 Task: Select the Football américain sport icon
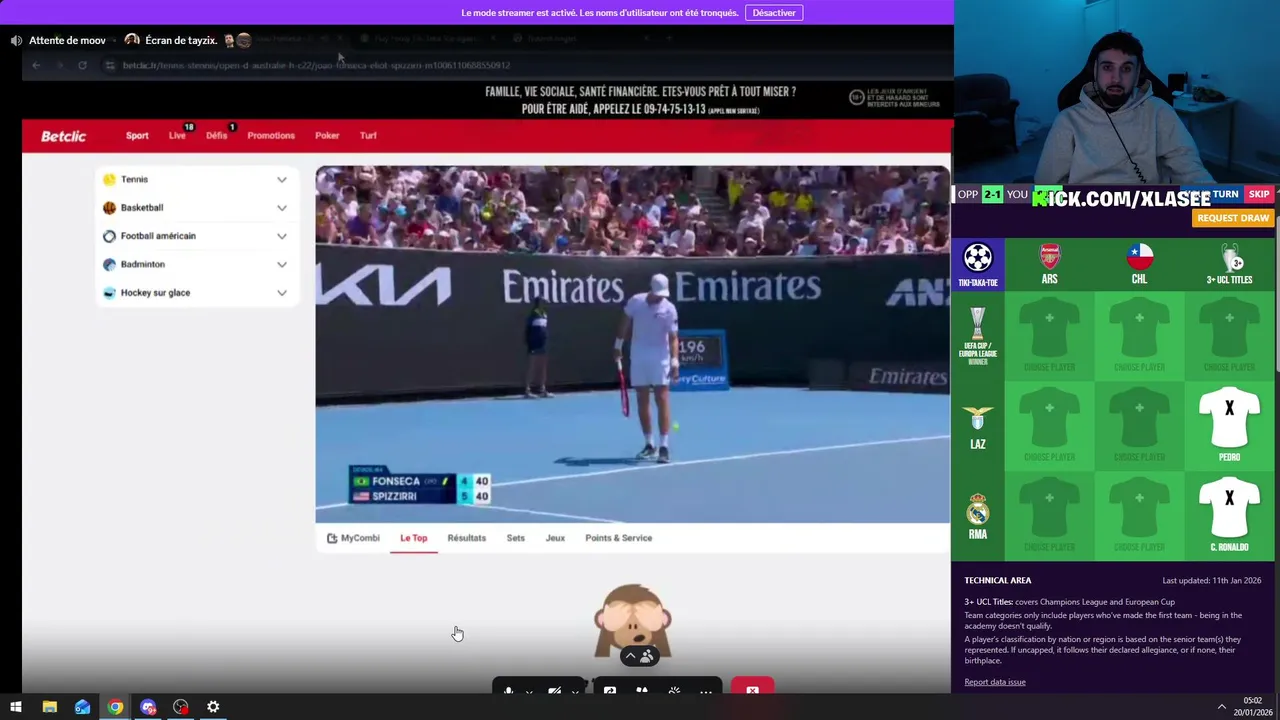pos(109,236)
